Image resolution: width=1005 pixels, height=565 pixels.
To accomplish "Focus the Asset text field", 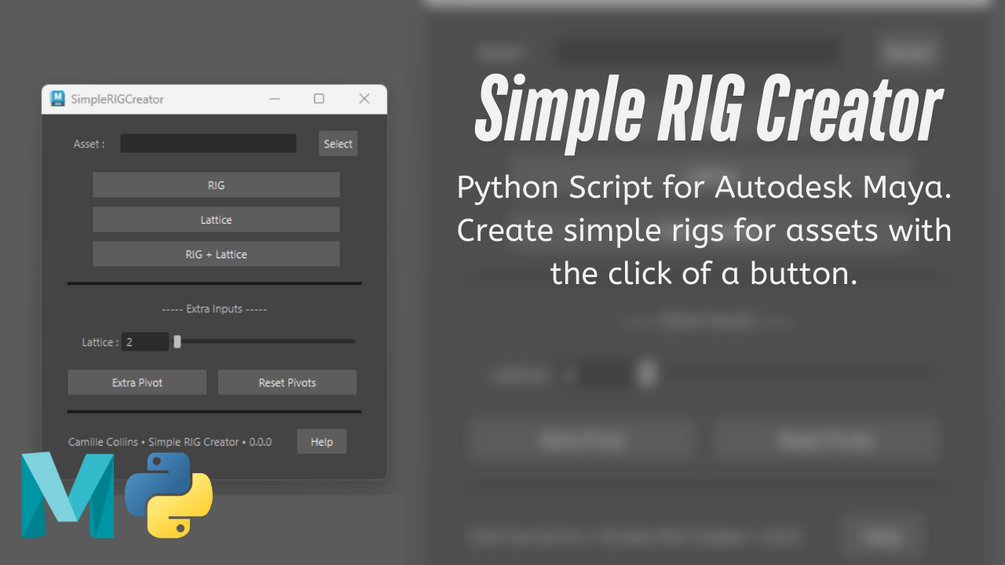I will 208,143.
